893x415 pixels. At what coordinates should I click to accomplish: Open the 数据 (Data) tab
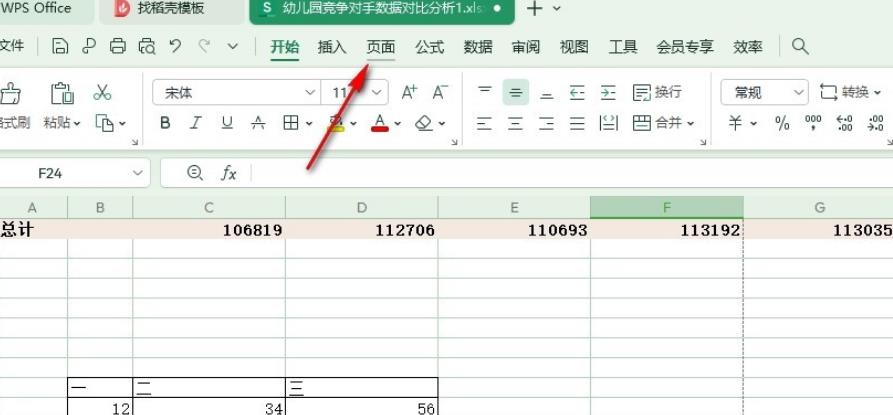478,47
